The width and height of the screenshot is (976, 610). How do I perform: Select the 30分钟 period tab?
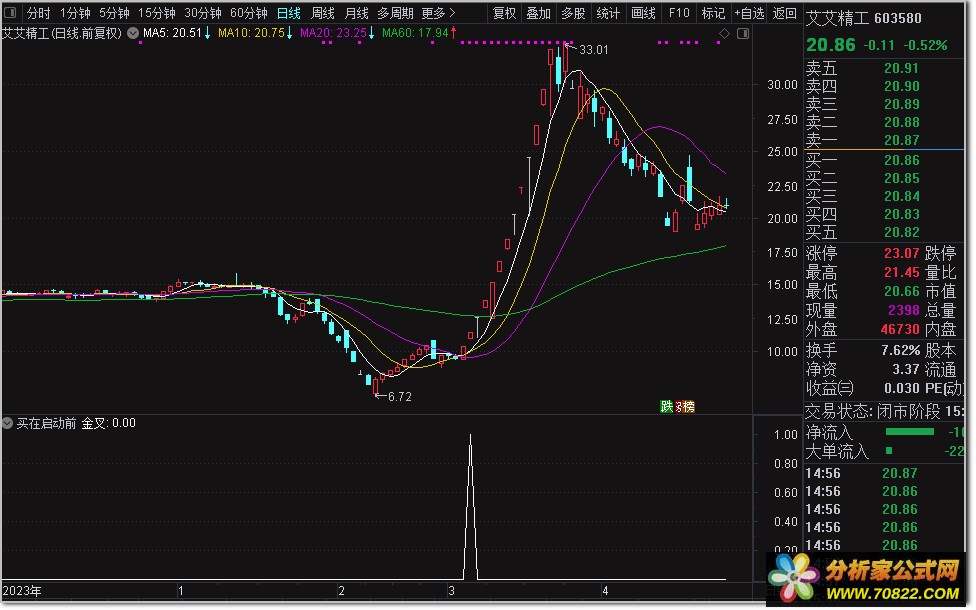click(202, 13)
